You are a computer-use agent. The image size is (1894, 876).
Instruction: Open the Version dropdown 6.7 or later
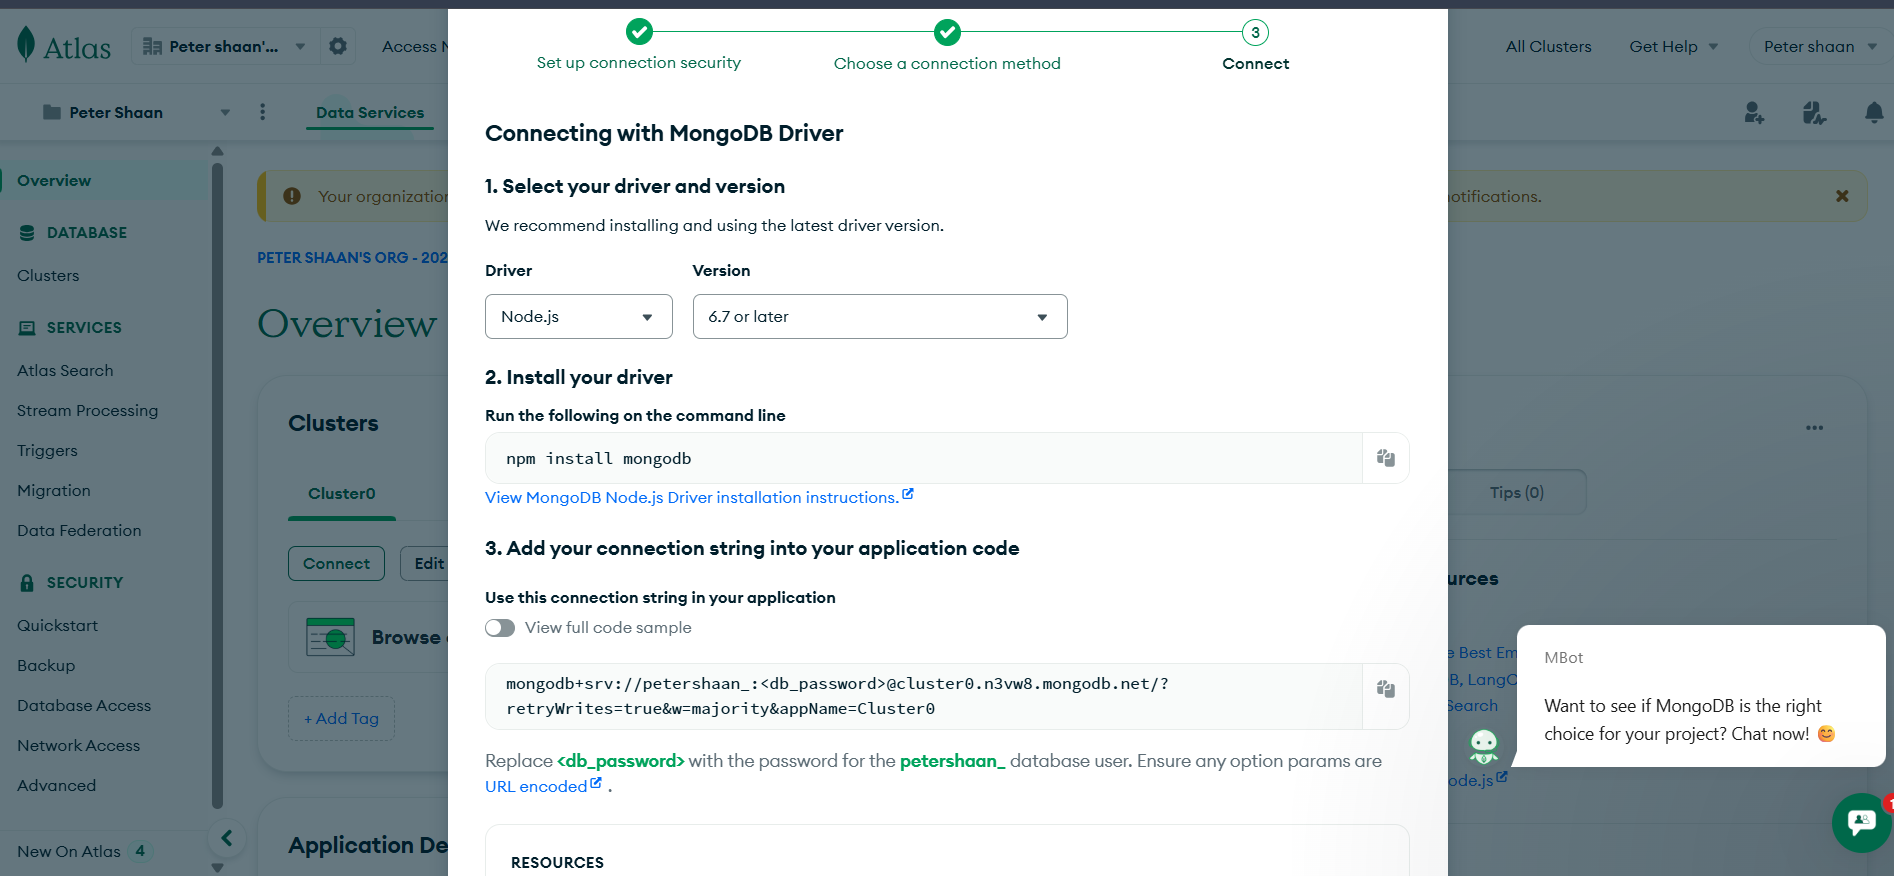[x=880, y=317]
